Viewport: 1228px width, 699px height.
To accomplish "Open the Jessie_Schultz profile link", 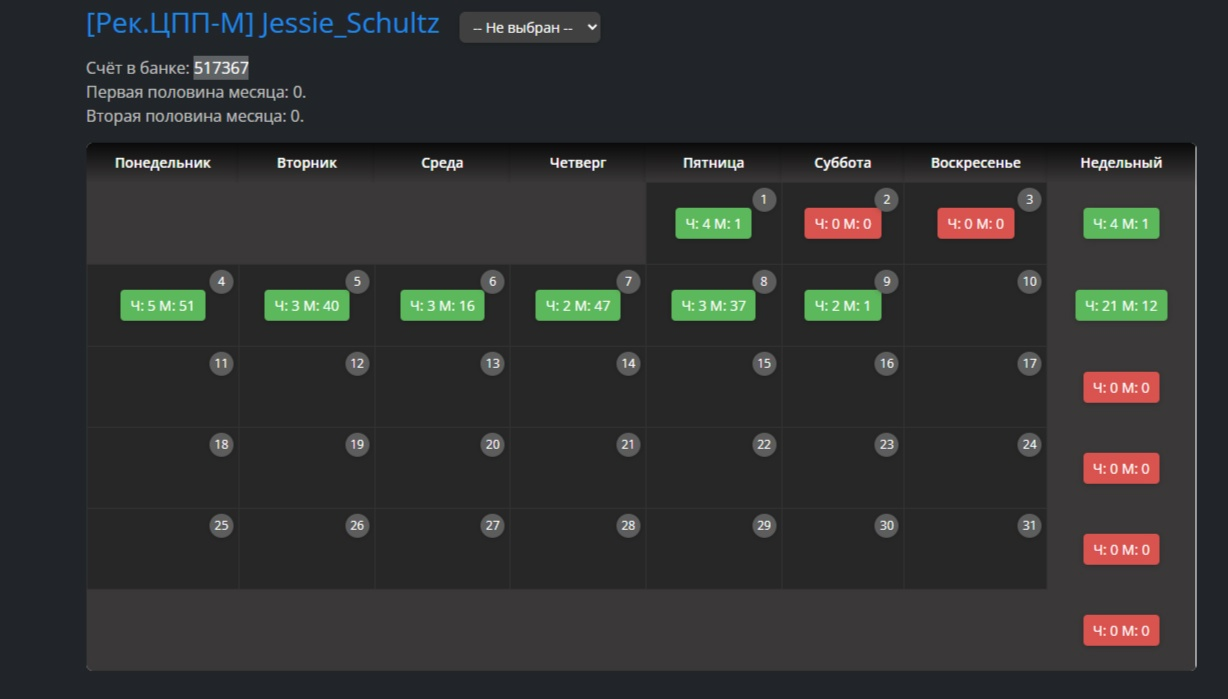I will [x=263, y=24].
